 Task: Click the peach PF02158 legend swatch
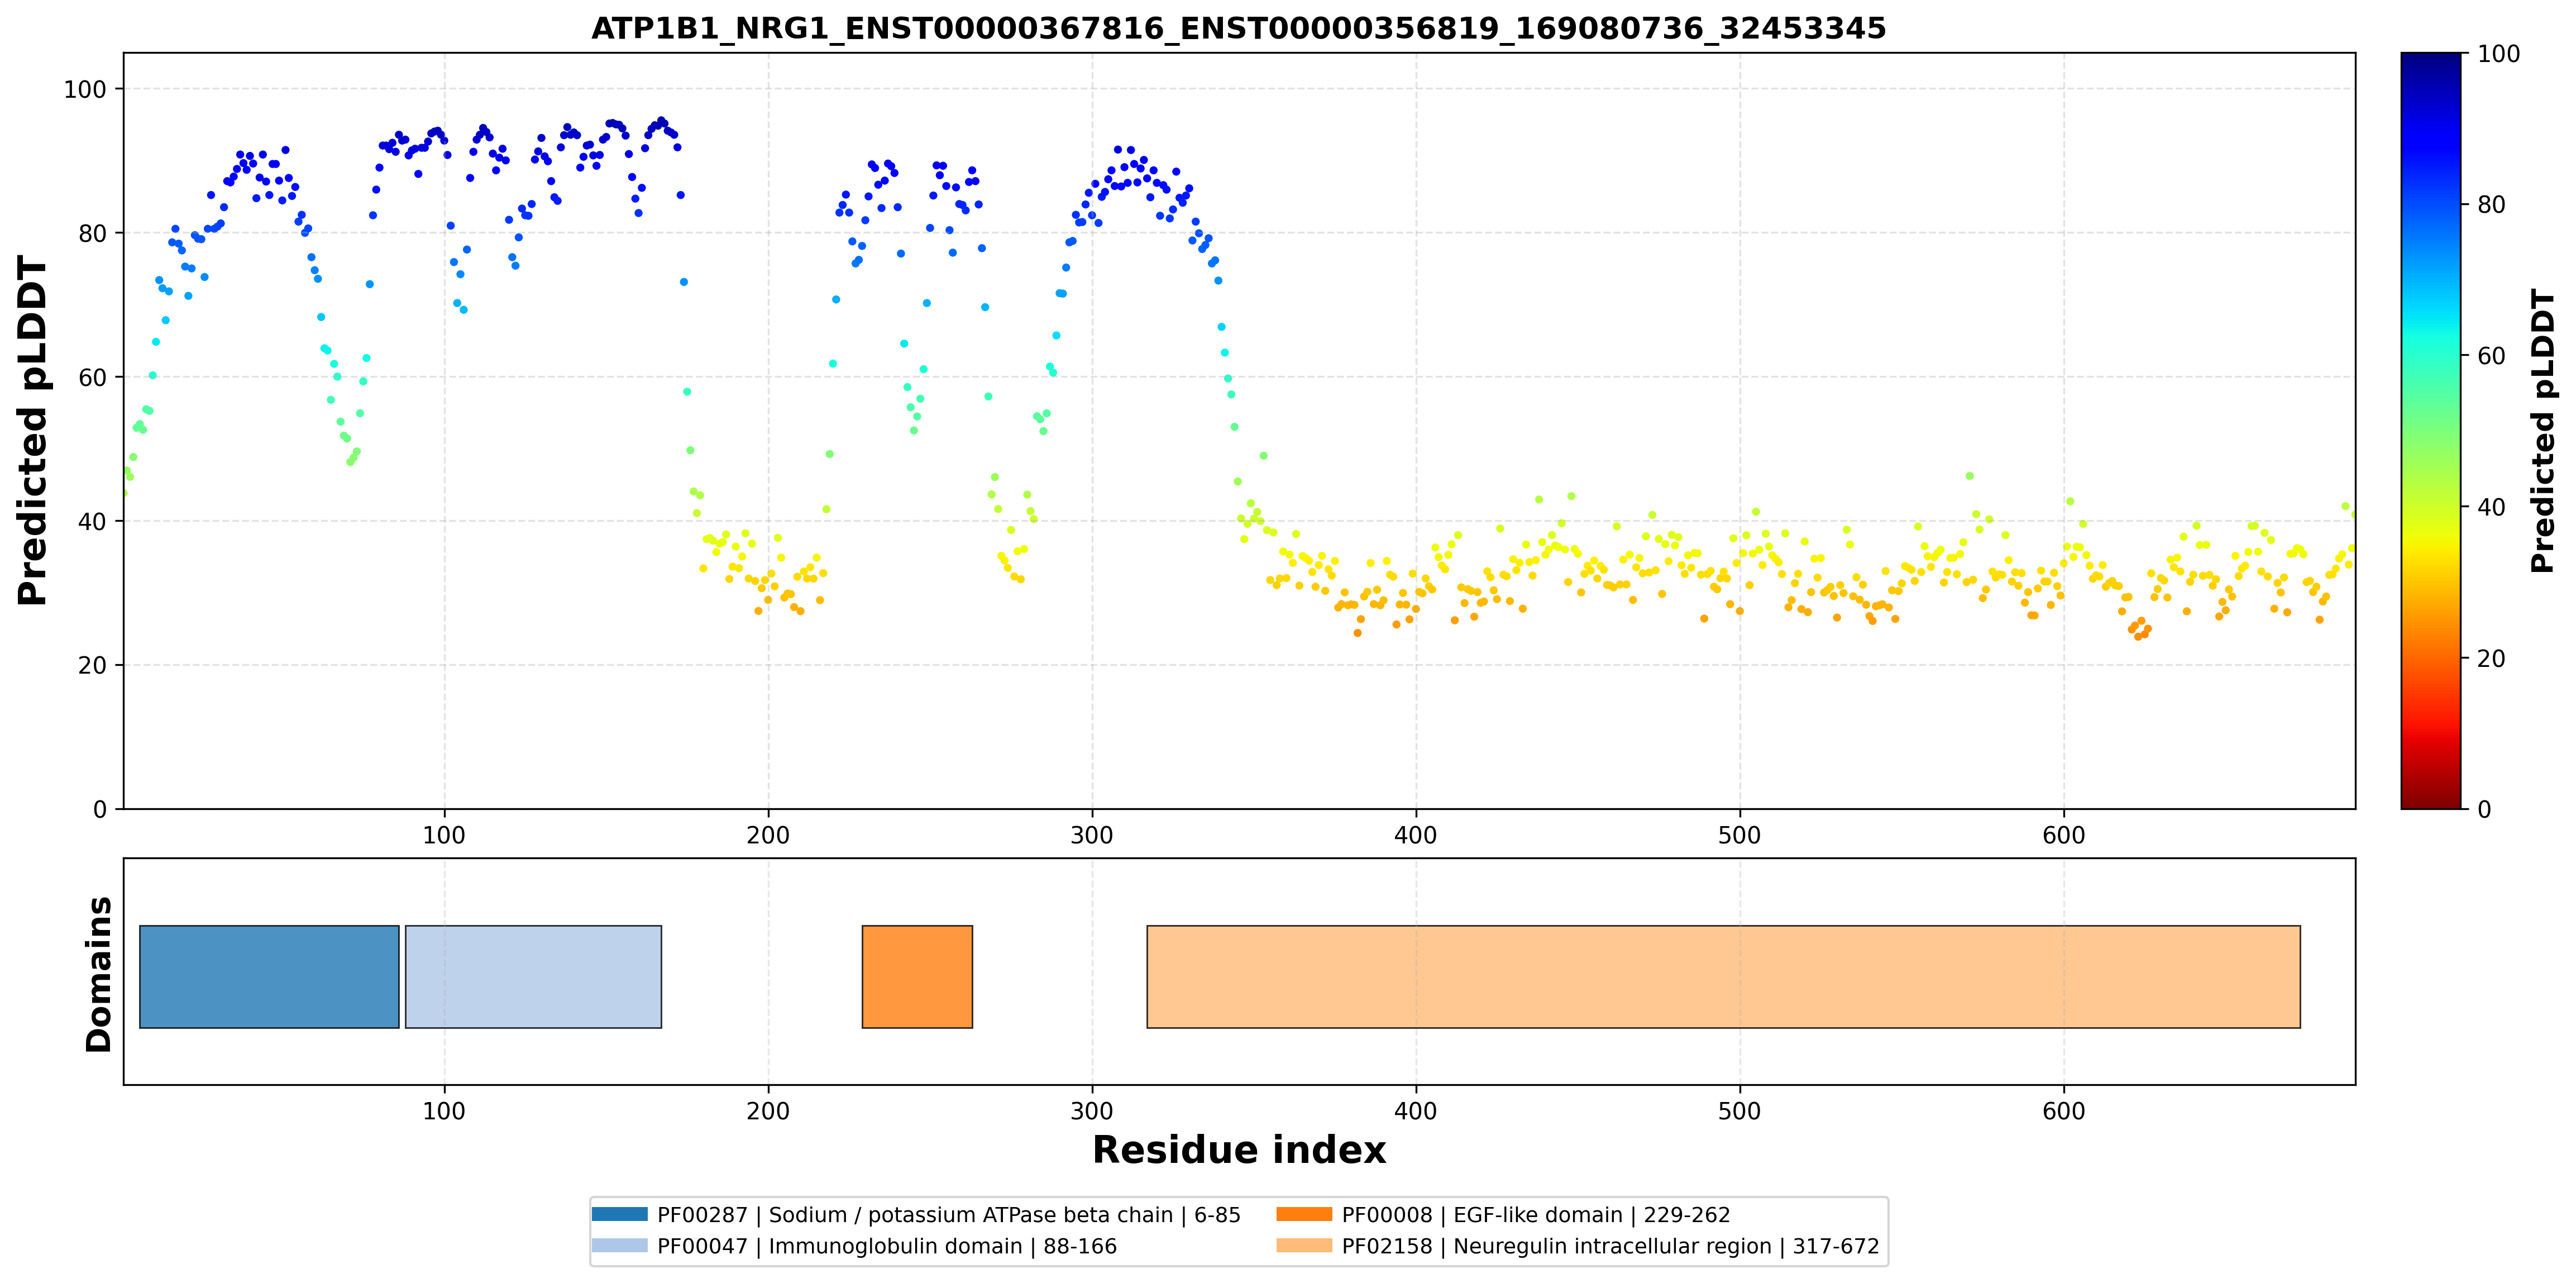(1304, 1246)
